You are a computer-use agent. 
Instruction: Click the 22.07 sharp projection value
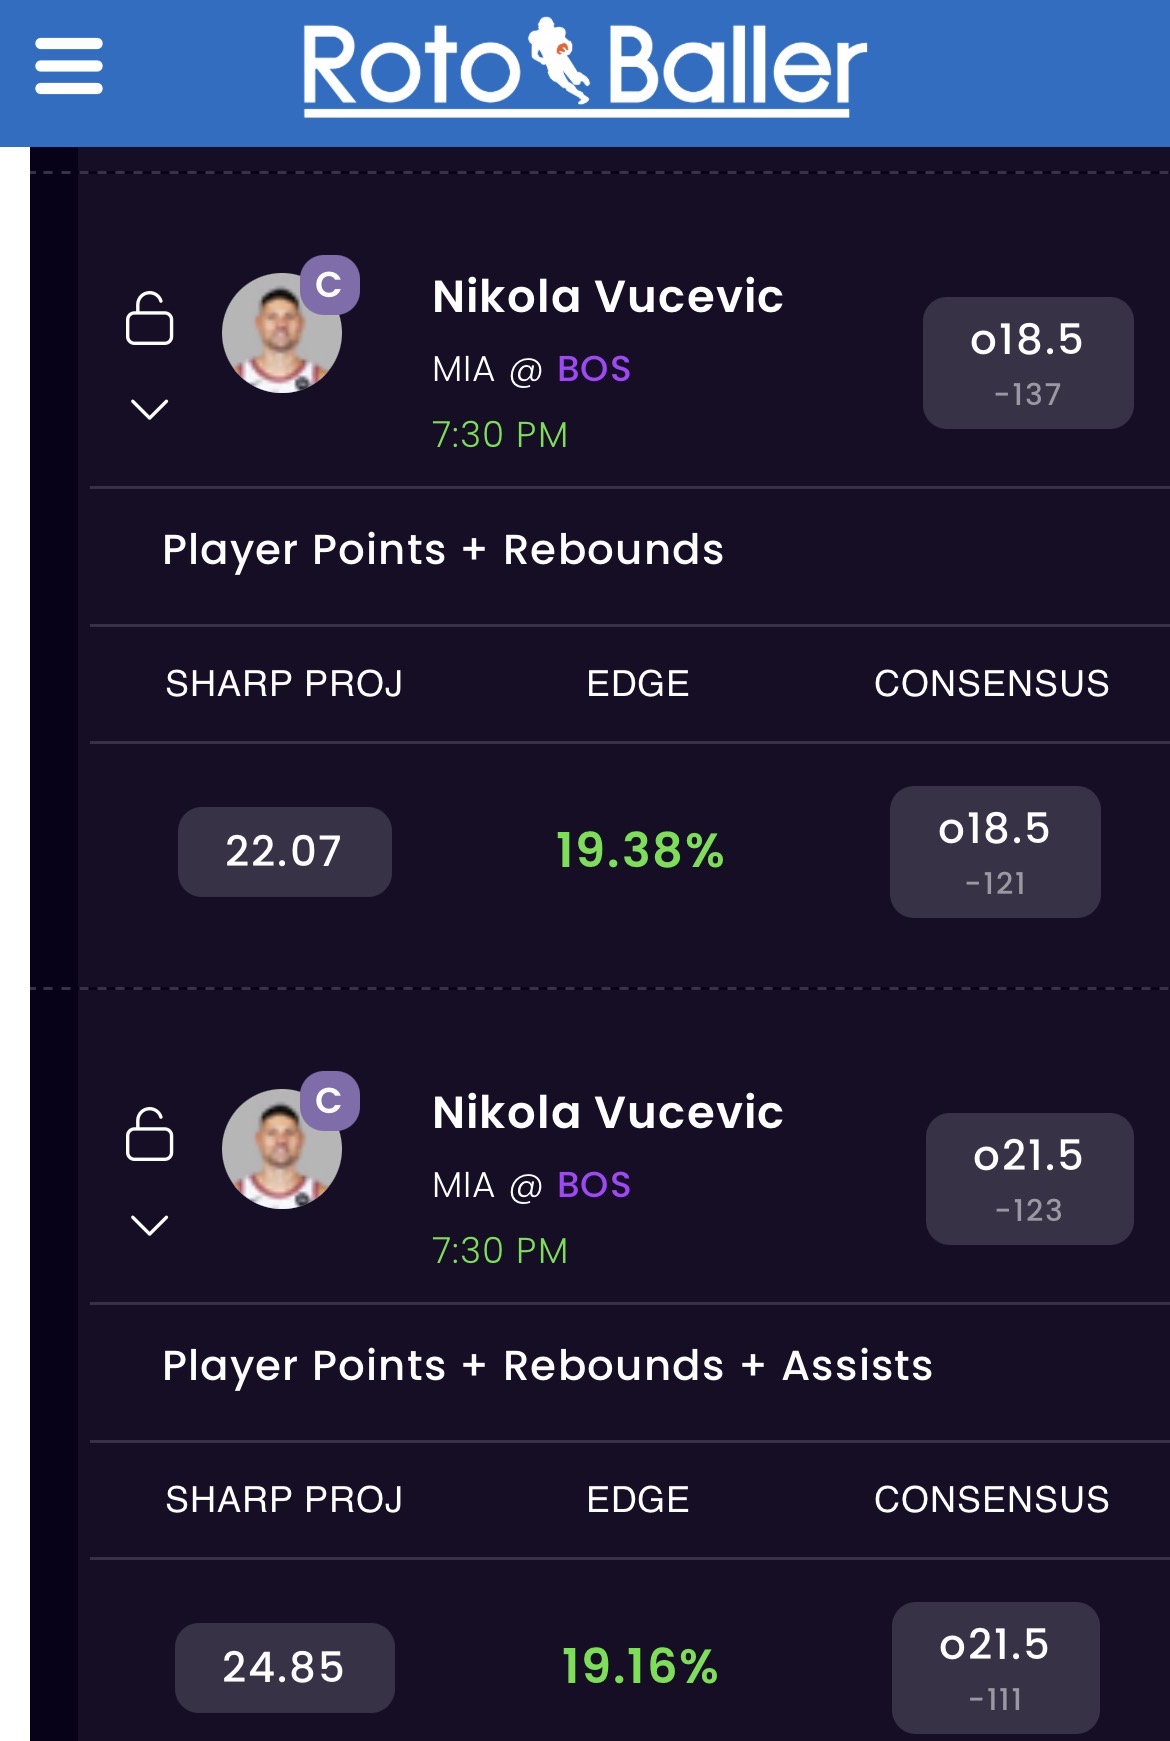tap(284, 852)
